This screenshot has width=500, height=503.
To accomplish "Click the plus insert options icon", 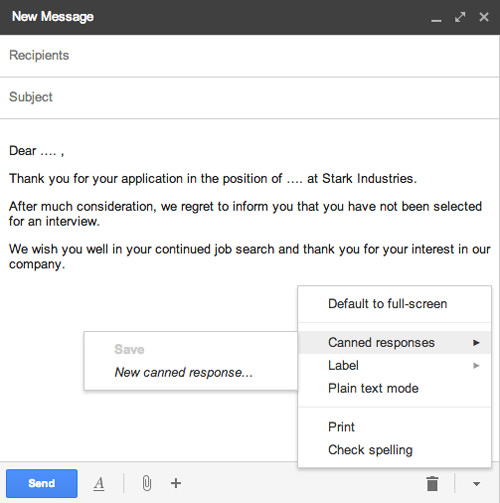I will pyautogui.click(x=176, y=483).
